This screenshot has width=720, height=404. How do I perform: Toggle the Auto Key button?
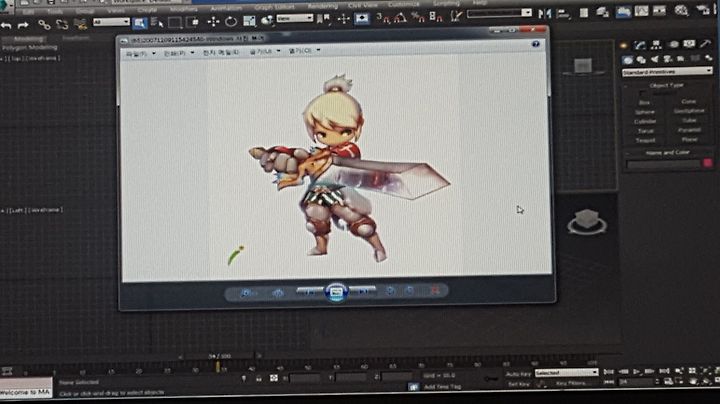(x=518, y=374)
